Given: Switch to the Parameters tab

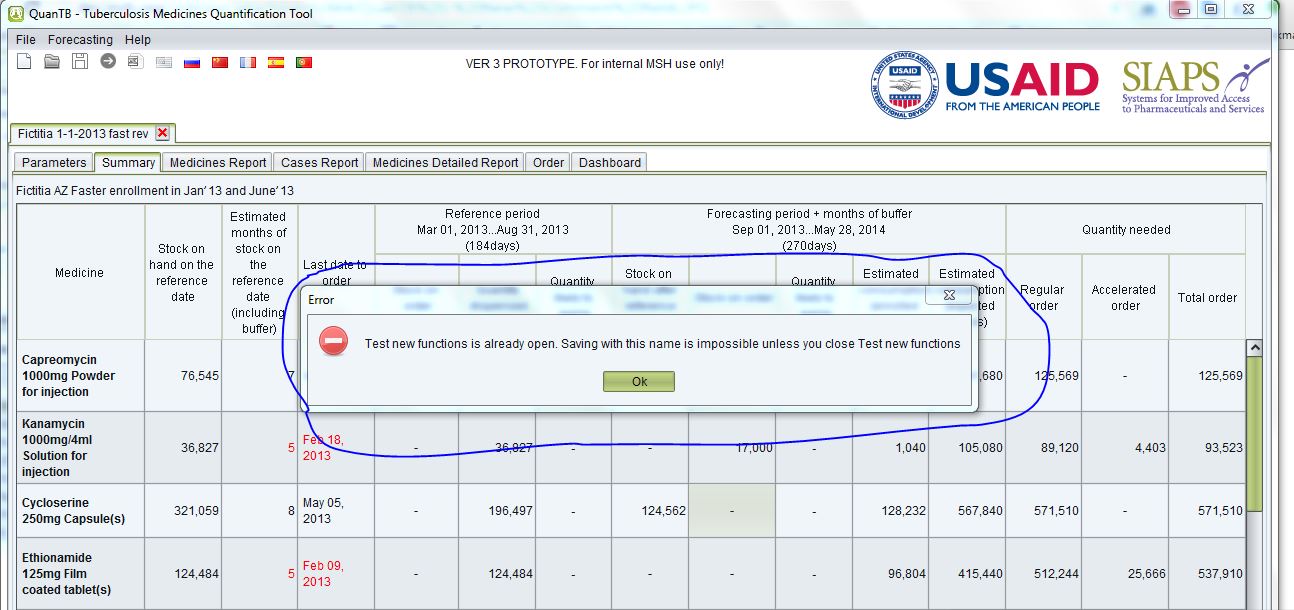Looking at the screenshot, I should [x=54, y=162].
